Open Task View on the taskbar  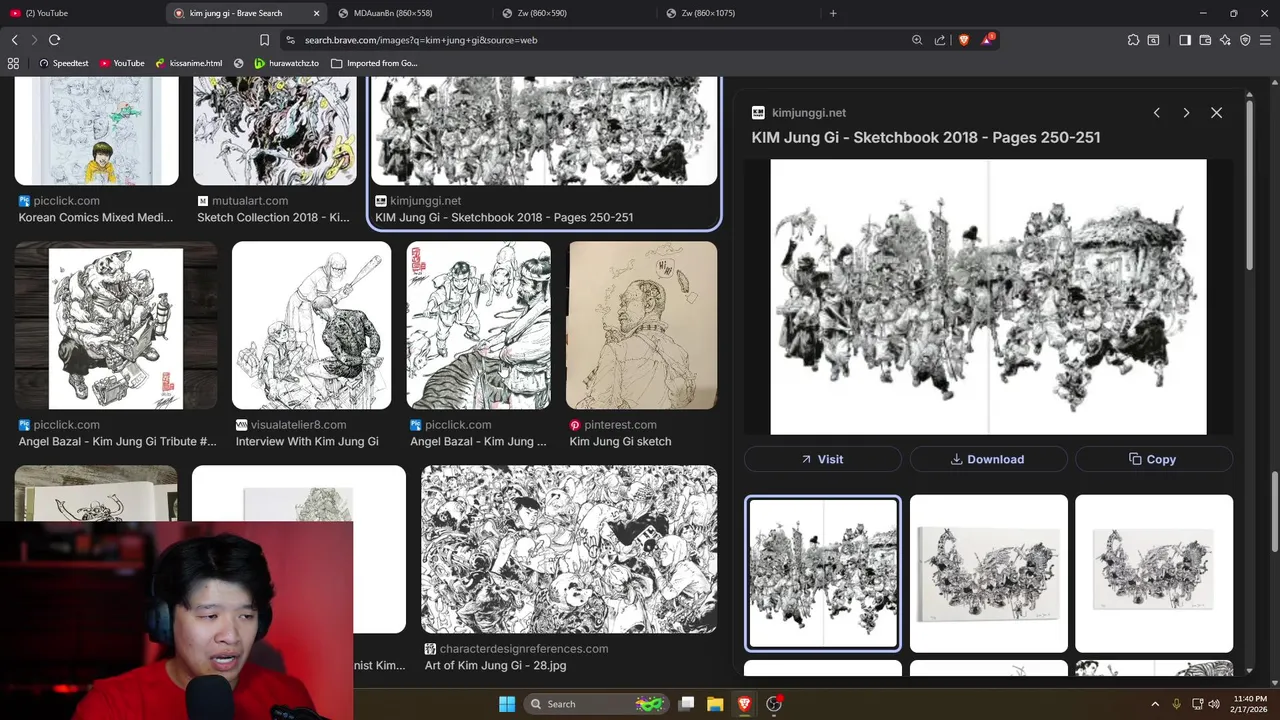(x=687, y=704)
